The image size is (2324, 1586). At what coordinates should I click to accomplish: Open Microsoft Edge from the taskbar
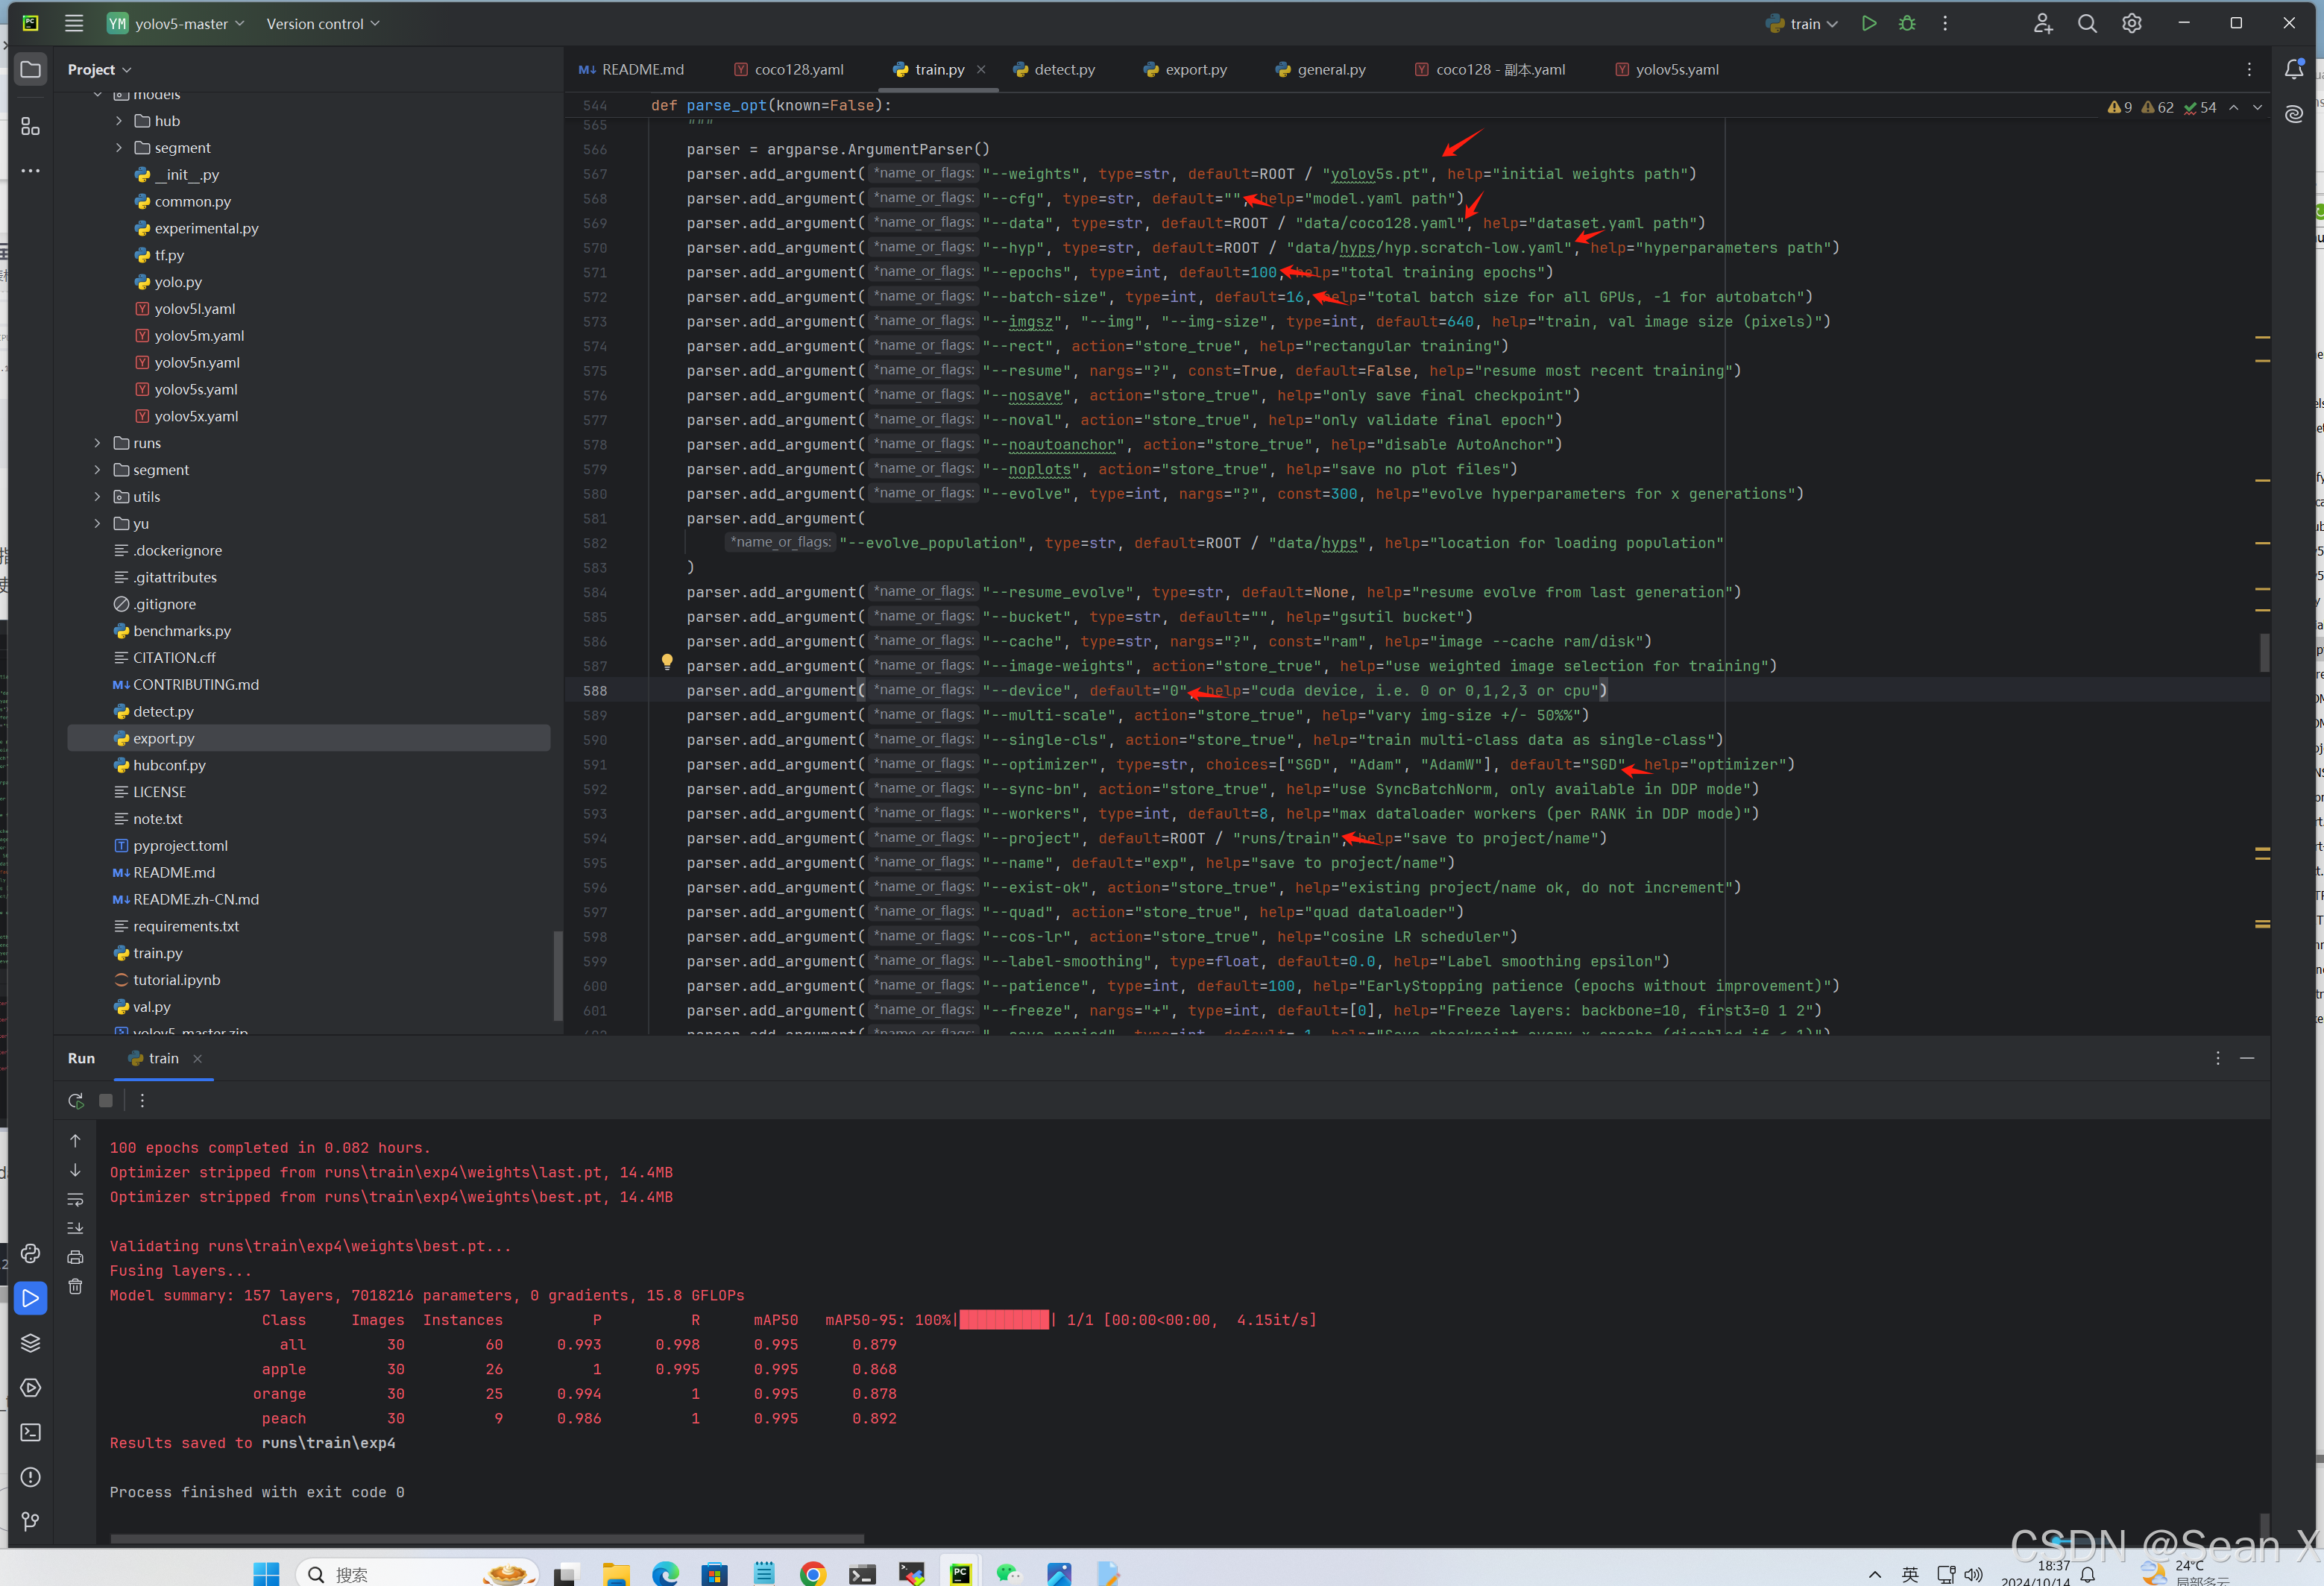tap(665, 1573)
